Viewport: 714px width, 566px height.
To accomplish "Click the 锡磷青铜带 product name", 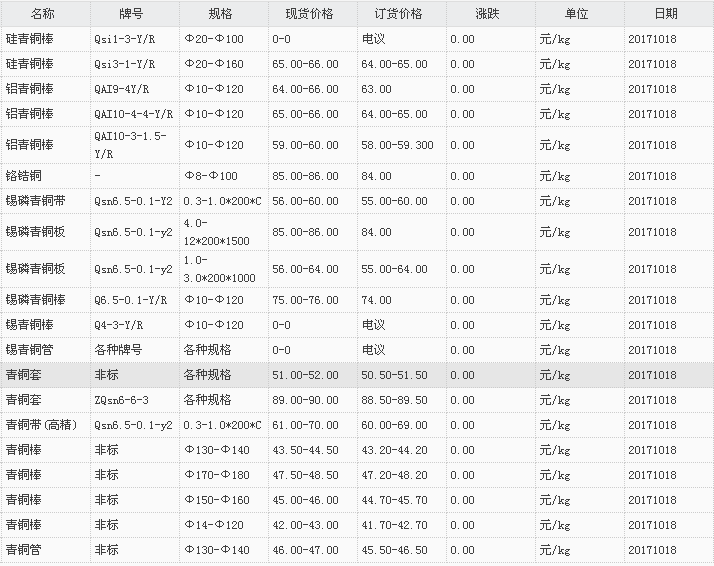I will click(35, 200).
